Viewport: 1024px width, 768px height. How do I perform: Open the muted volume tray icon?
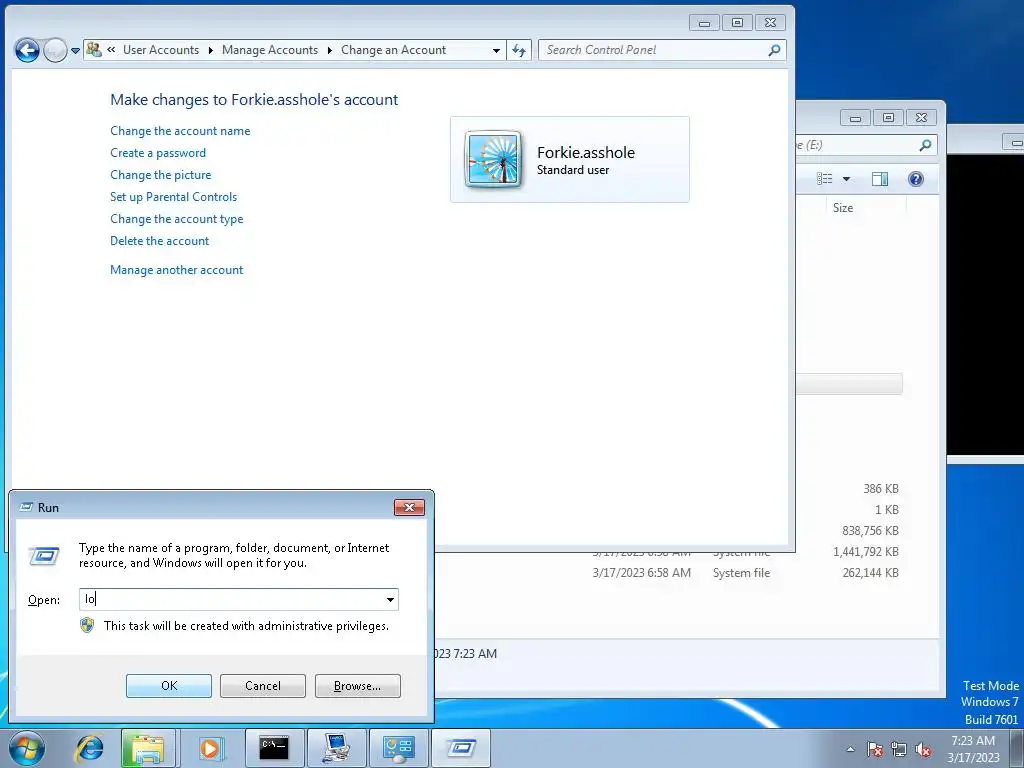coord(923,749)
